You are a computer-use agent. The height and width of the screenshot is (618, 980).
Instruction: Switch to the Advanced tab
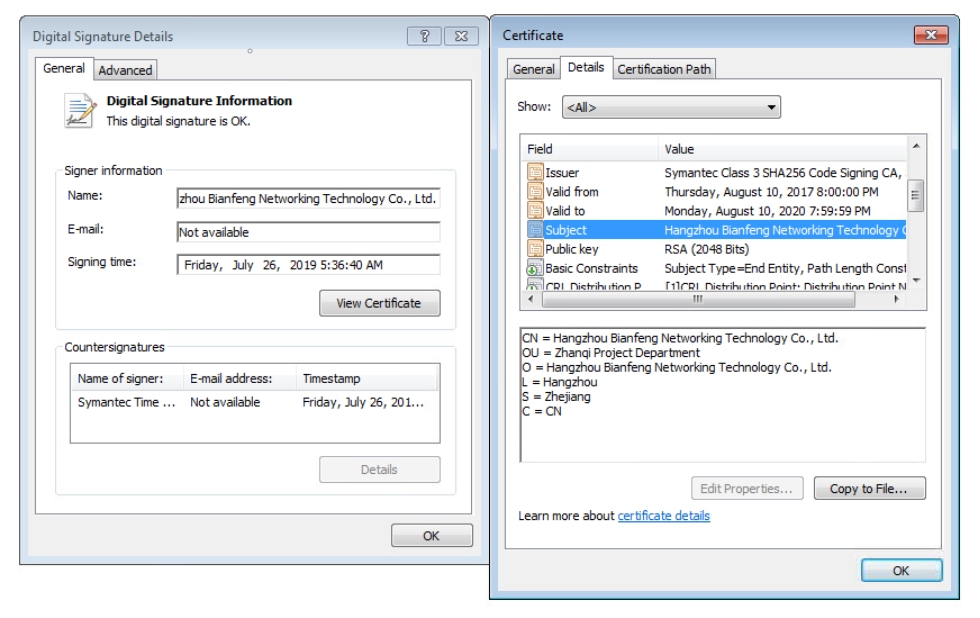(x=125, y=70)
